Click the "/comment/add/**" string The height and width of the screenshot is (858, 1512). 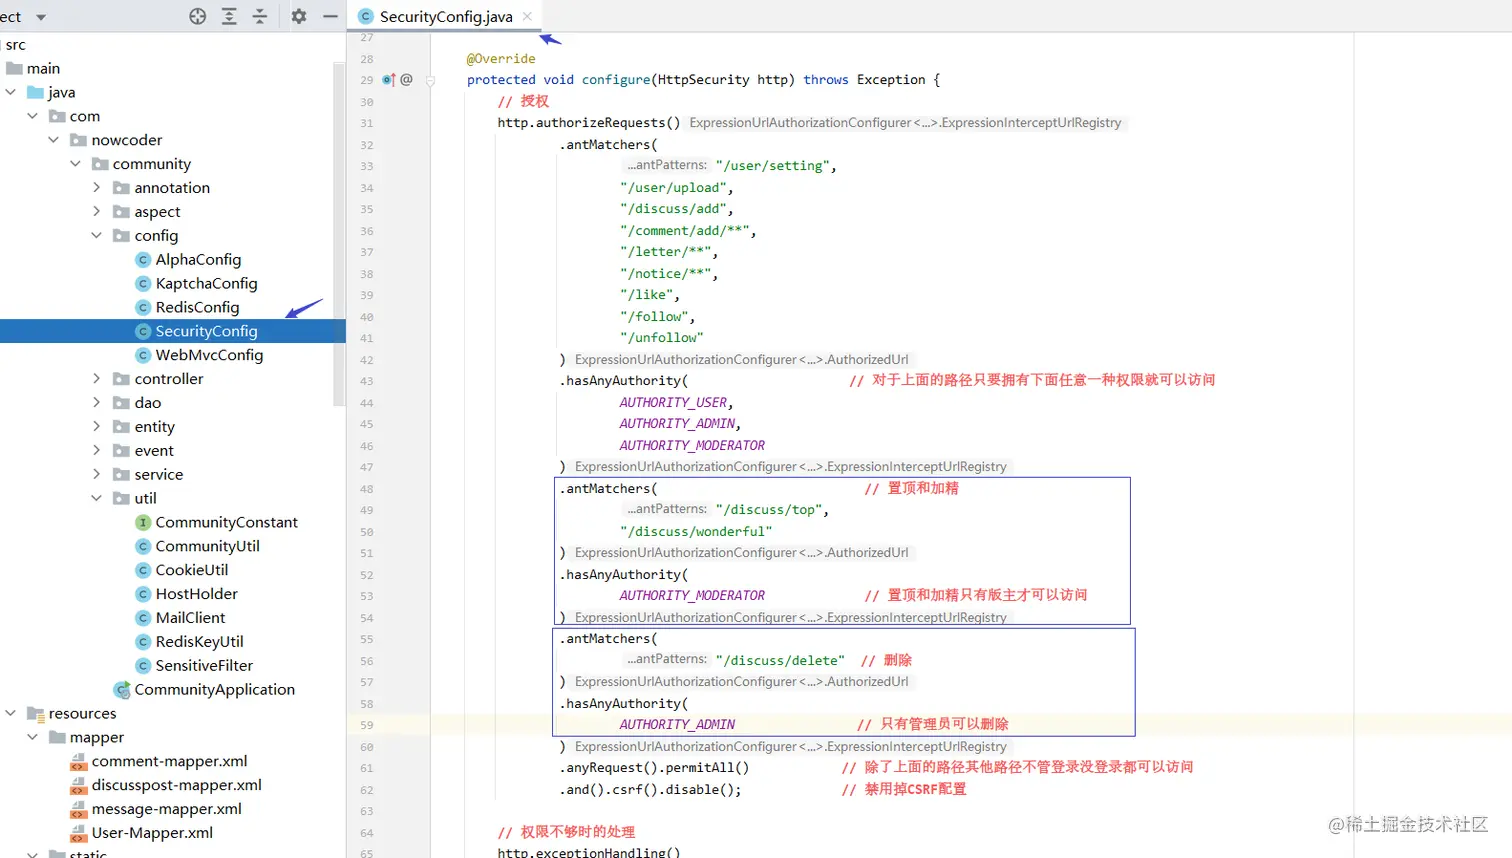coord(684,231)
